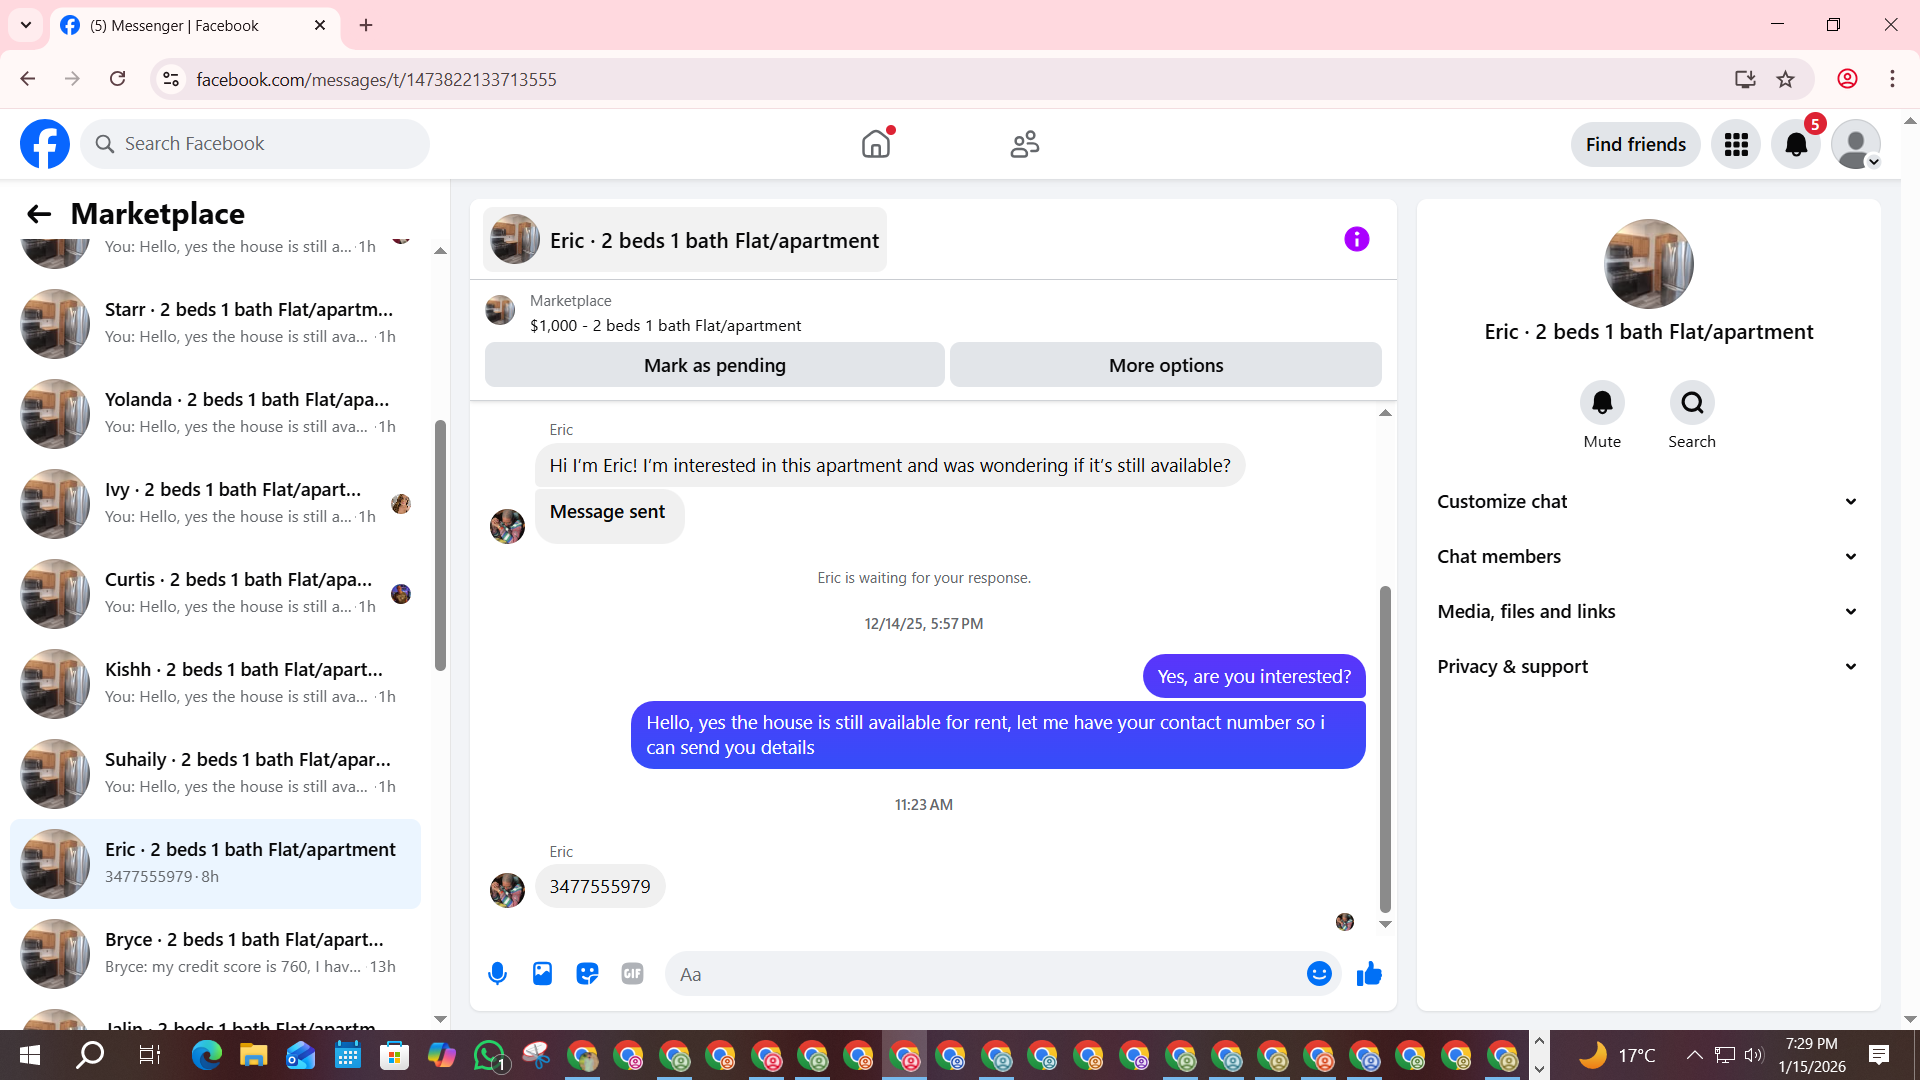The image size is (1920, 1080).
Task: Click the More options button
Action: 1165,366
